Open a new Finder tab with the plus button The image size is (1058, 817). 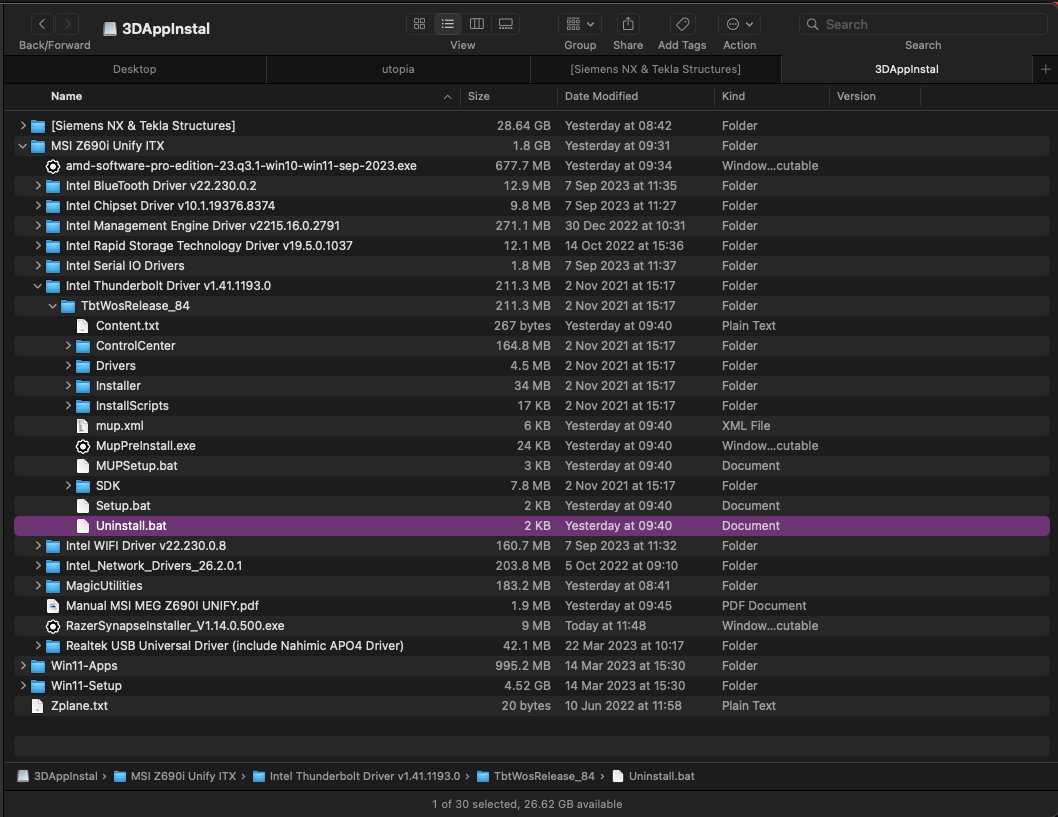pos(1045,69)
